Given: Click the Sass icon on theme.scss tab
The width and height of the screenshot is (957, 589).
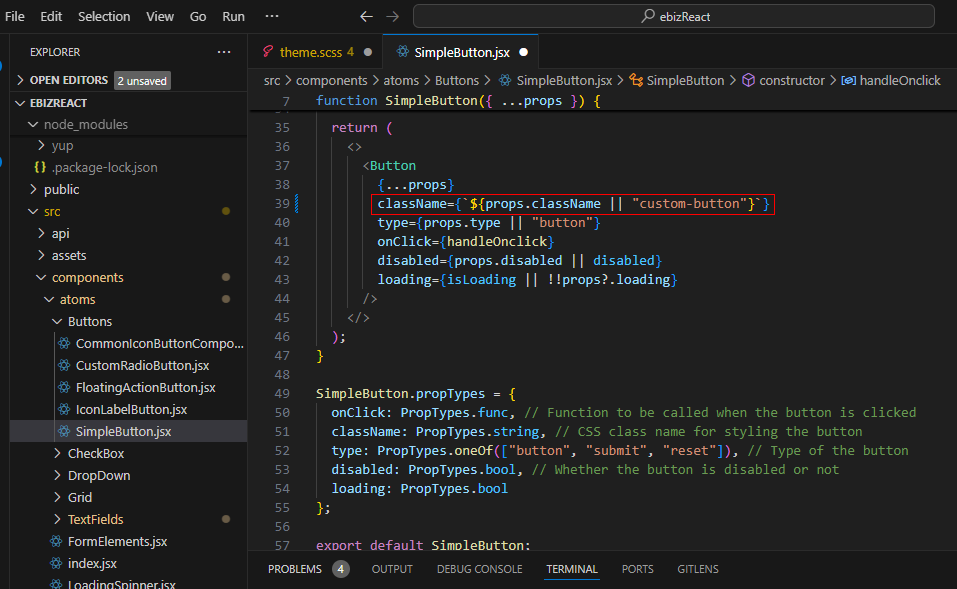Looking at the screenshot, I should click(x=268, y=52).
